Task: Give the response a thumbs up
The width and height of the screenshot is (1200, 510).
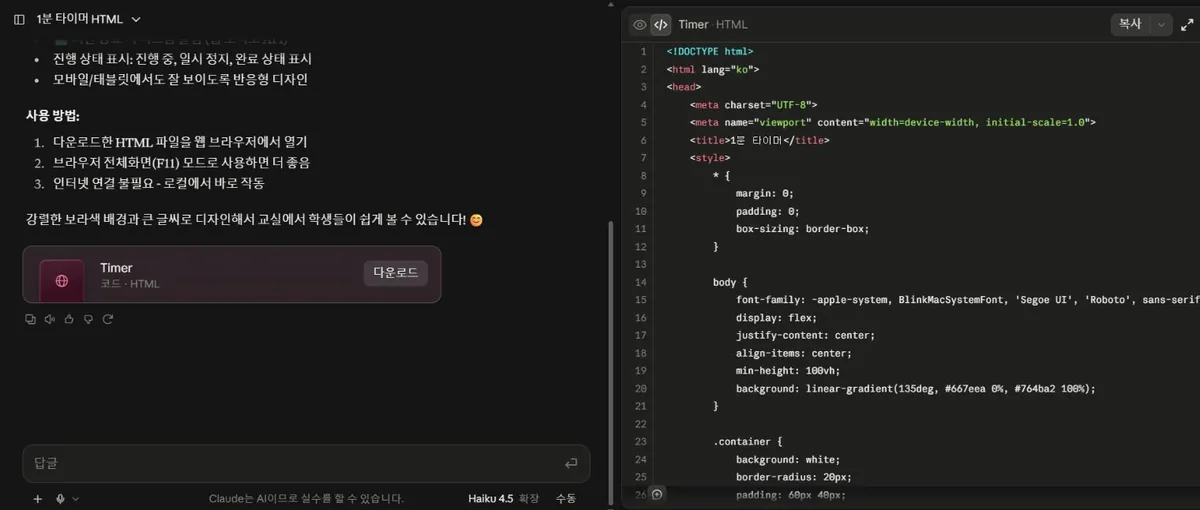Action: [x=69, y=319]
